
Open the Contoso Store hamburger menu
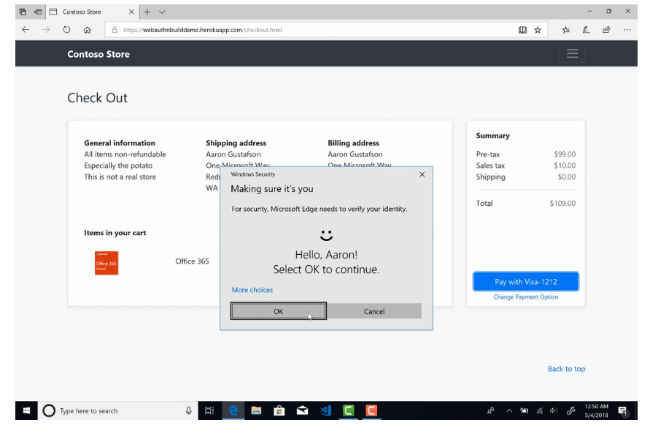[572, 54]
